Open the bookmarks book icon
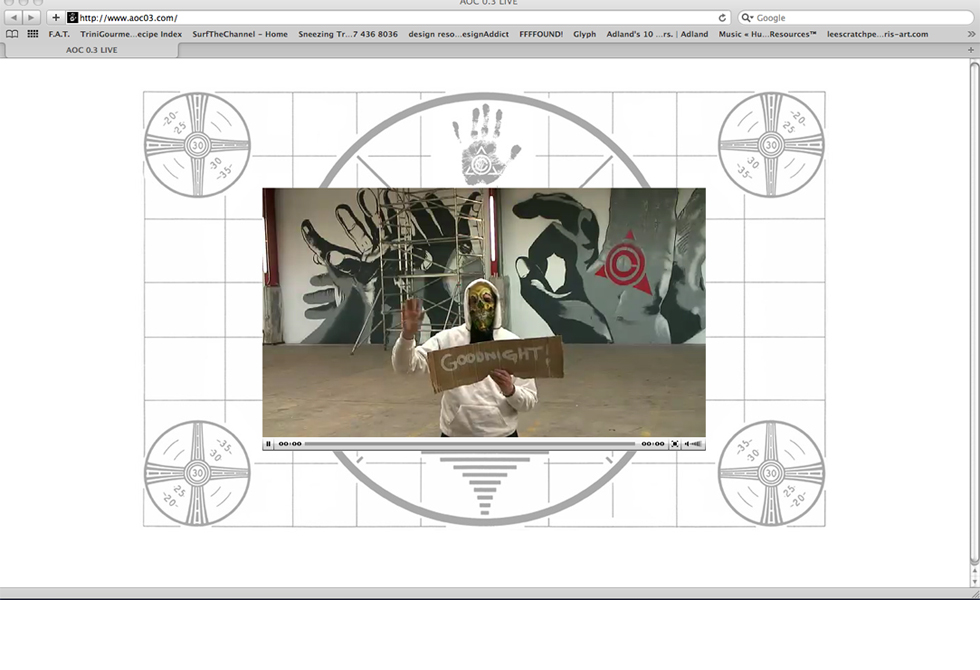980x670 pixels. tap(12, 34)
